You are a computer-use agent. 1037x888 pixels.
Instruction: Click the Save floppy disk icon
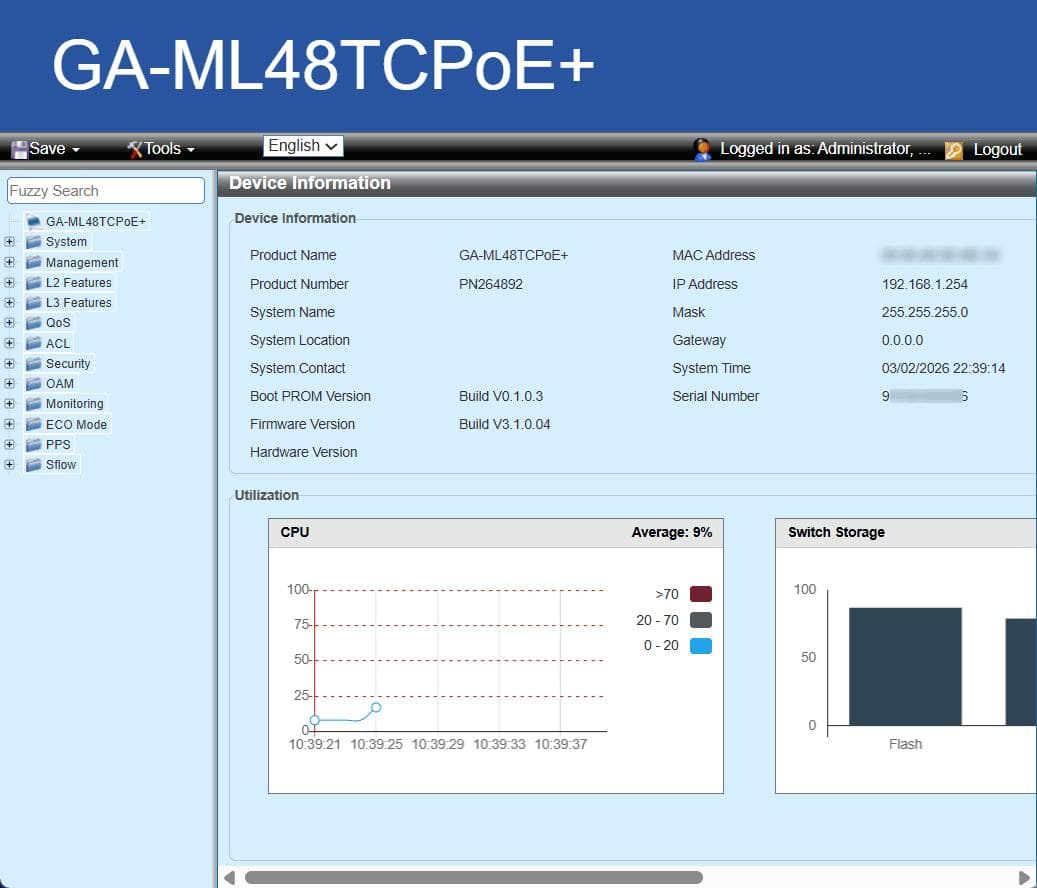[x=20, y=147]
